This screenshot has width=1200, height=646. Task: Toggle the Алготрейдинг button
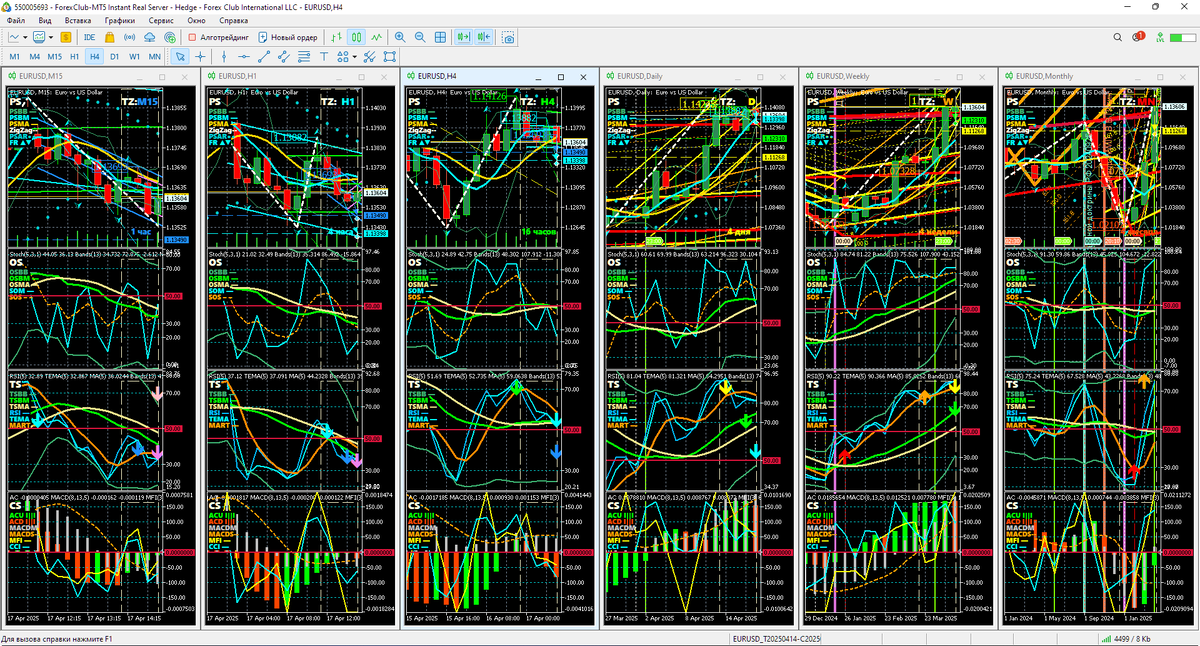[x=218, y=37]
